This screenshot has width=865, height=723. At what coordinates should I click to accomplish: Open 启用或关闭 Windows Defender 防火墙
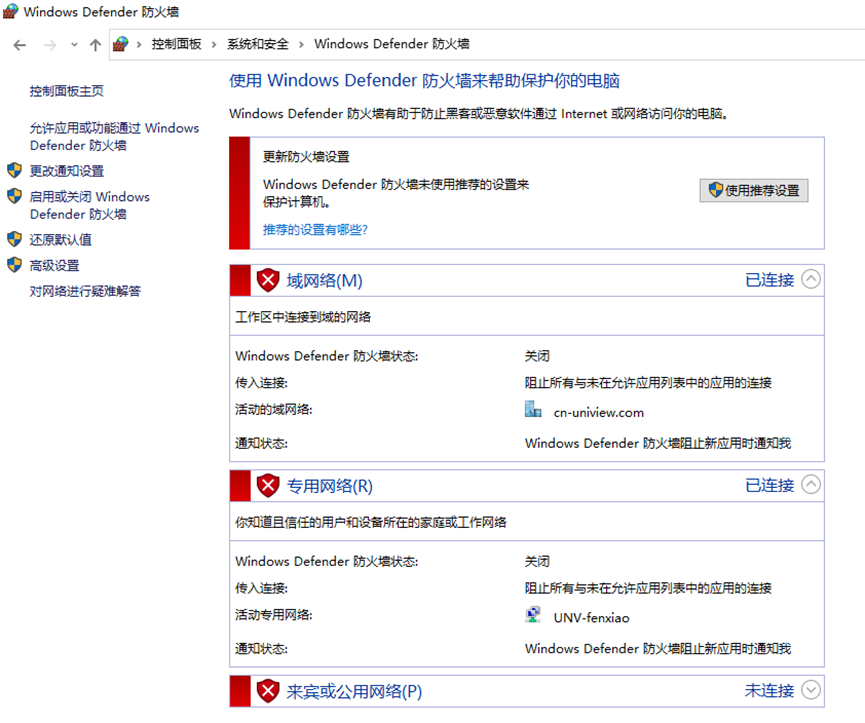coord(89,205)
